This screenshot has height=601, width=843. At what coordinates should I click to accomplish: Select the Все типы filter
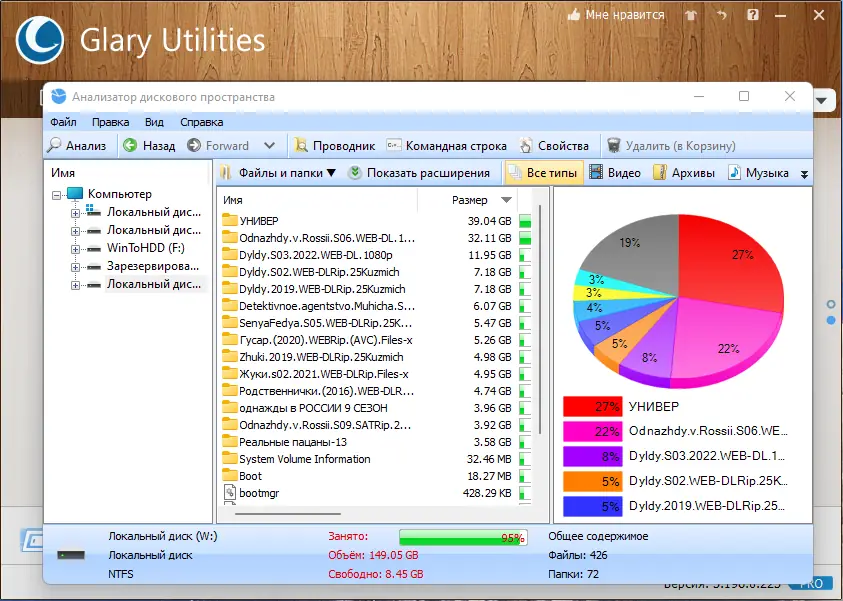(x=544, y=173)
